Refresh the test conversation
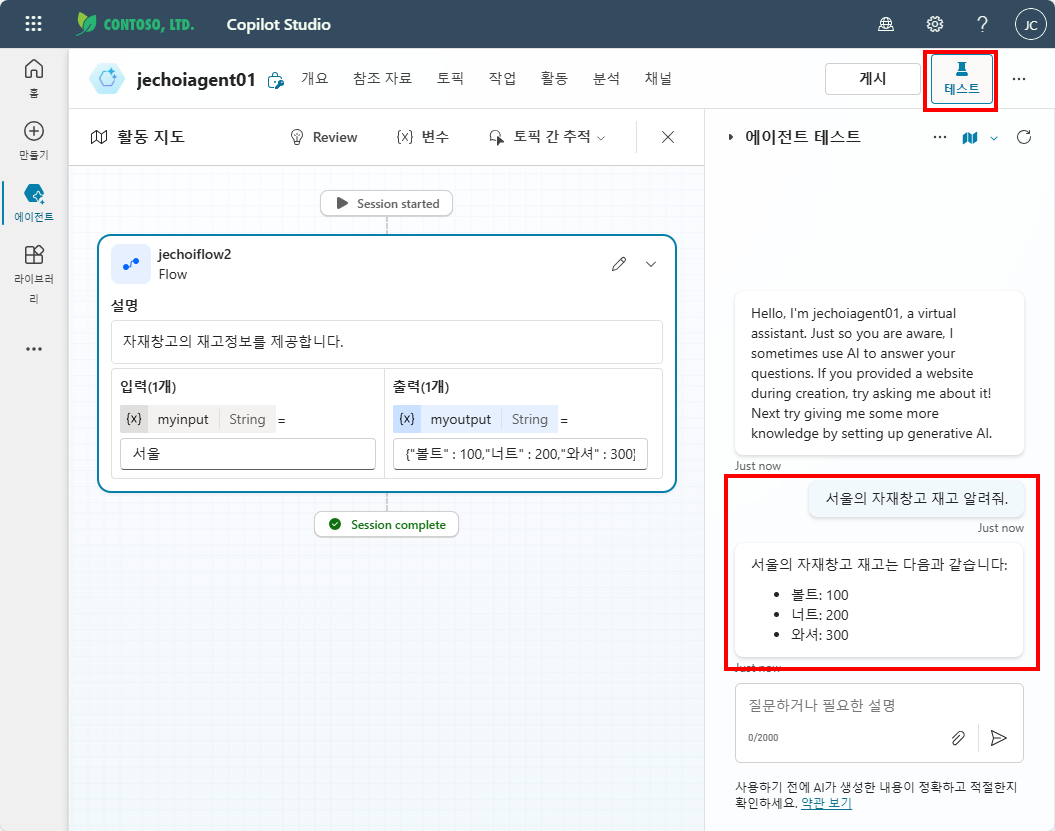Screen dimensions: 1055x831 pyautogui.click(x=1024, y=137)
